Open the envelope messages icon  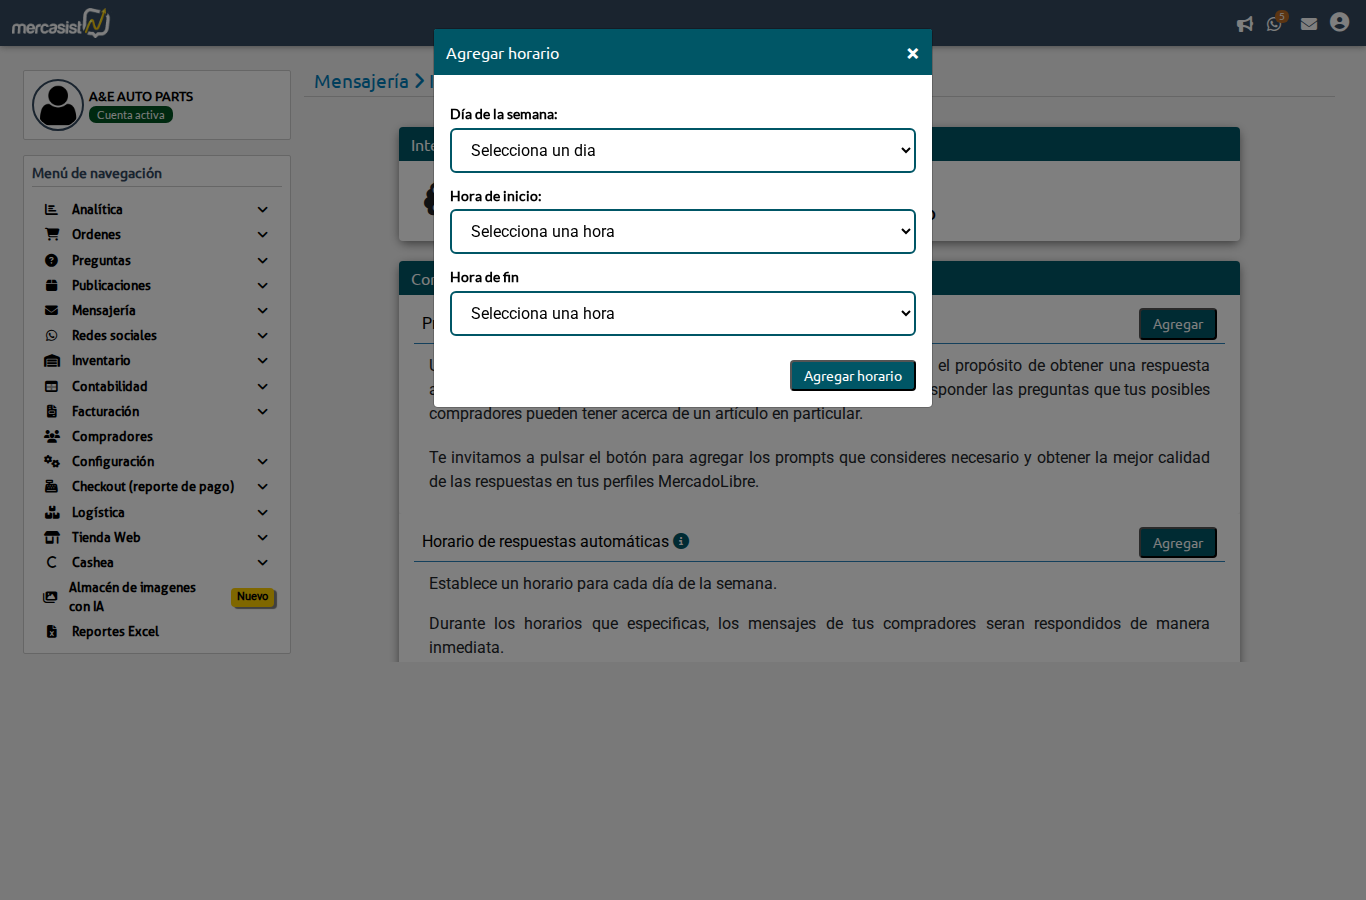coord(1309,24)
